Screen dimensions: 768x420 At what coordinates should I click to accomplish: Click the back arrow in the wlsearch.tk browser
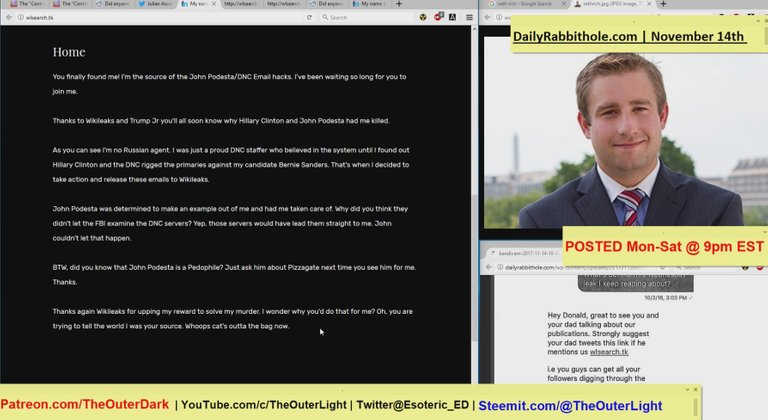coord(9,17)
